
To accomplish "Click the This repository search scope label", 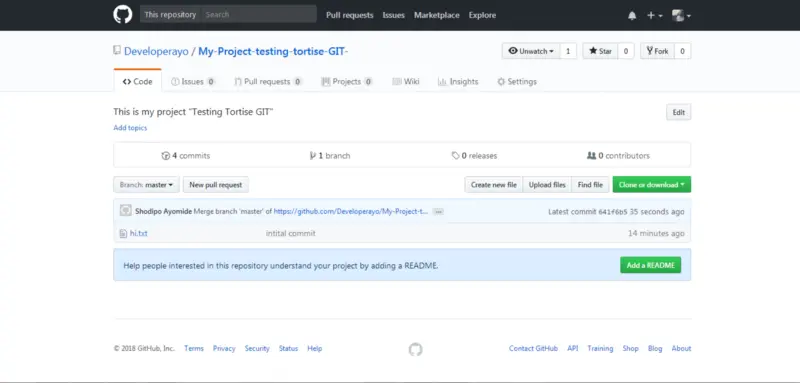I will point(170,15).
